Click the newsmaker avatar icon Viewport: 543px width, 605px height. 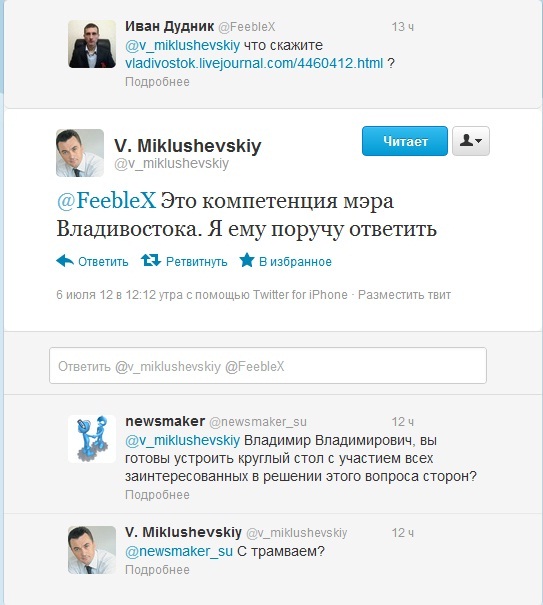point(92,439)
